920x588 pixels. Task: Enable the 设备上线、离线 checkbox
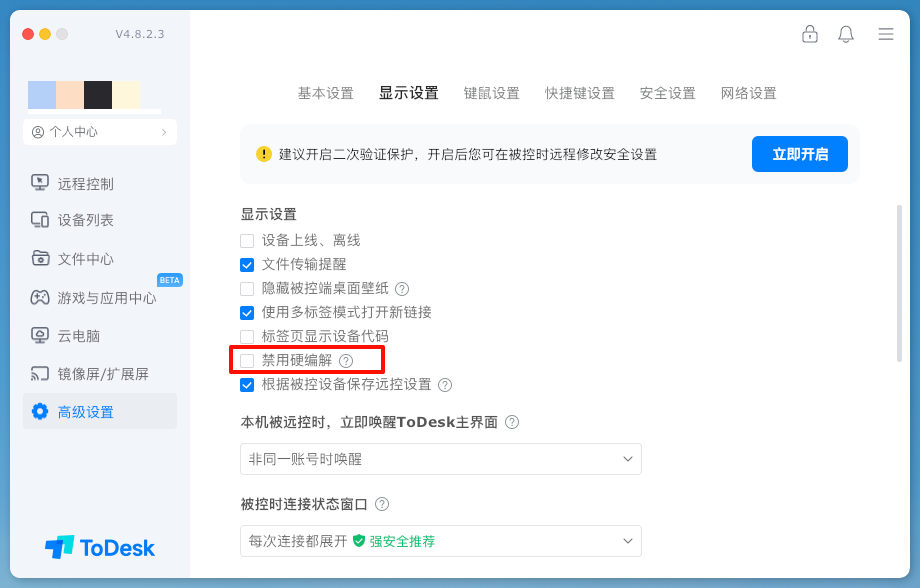(247, 241)
